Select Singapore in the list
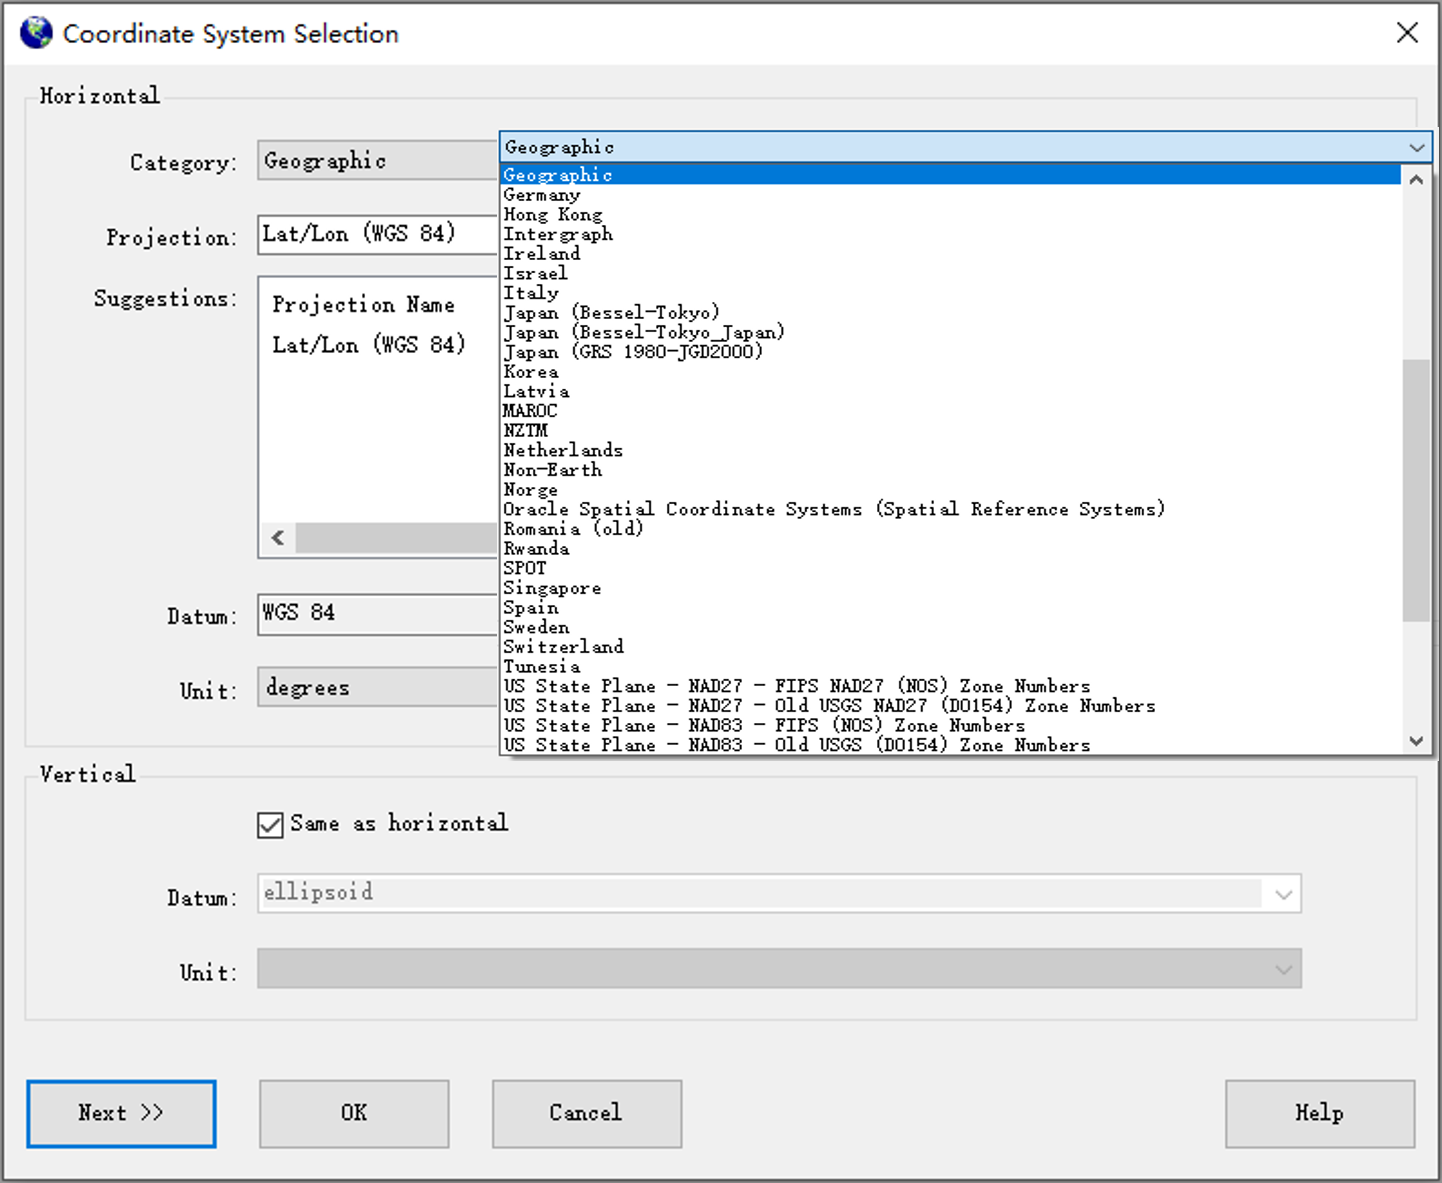 click(950, 588)
